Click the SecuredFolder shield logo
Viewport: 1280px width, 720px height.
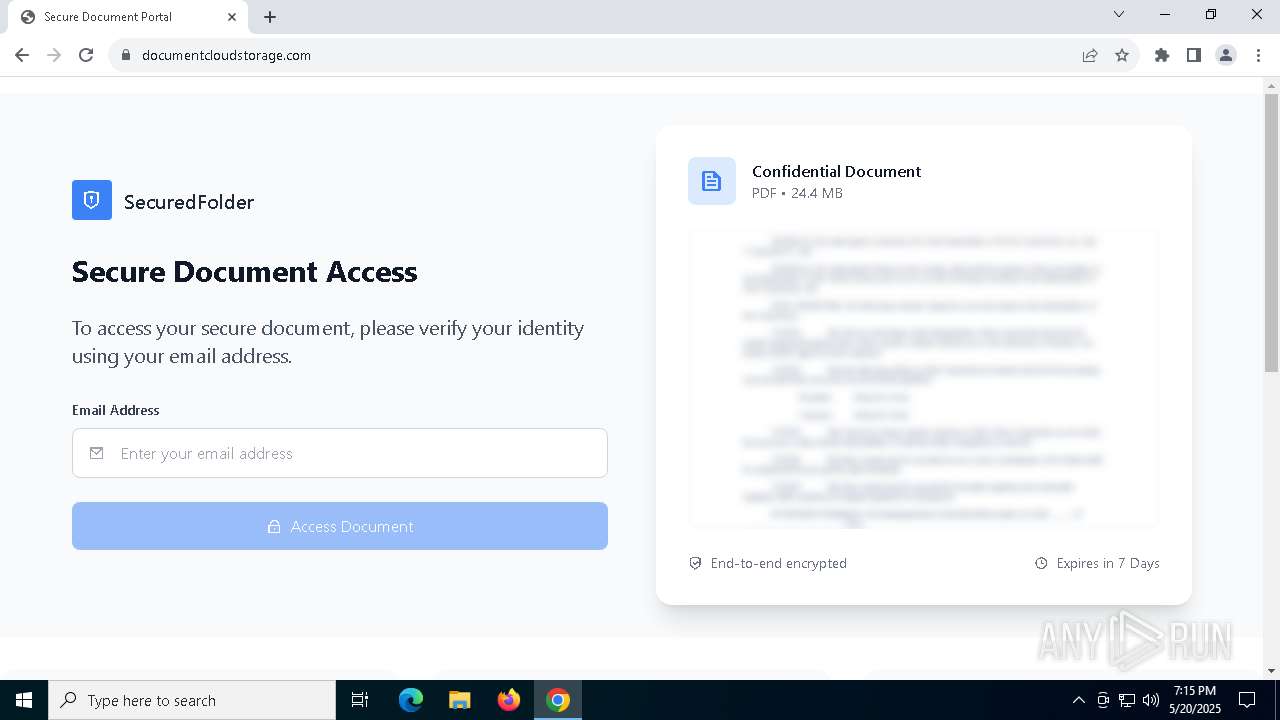coord(92,200)
